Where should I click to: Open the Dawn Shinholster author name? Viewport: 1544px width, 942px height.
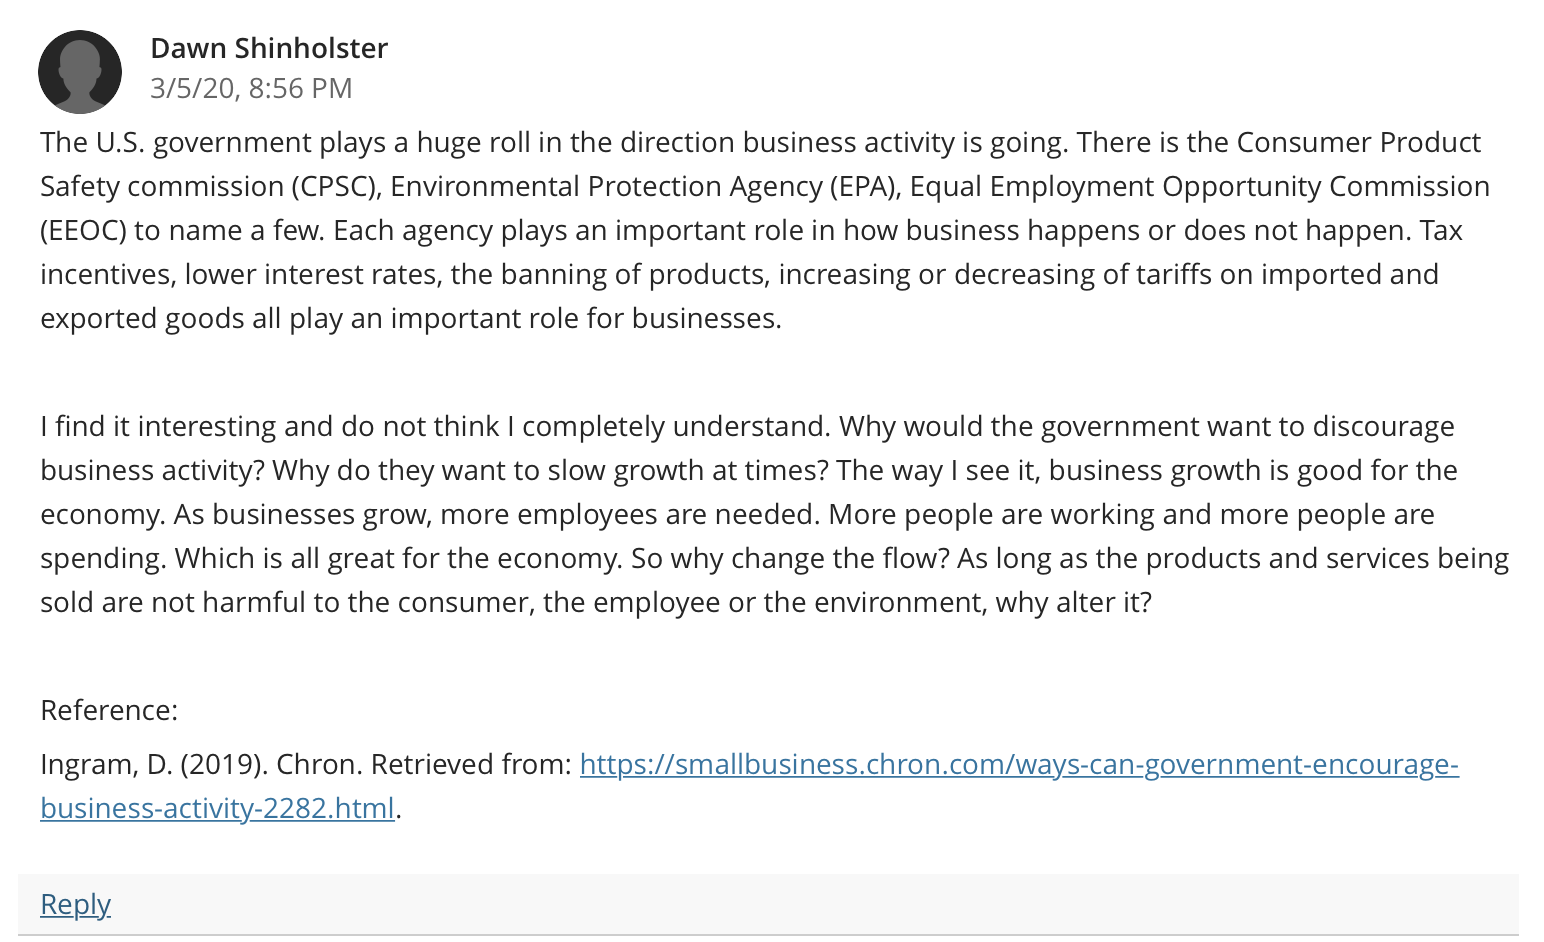(x=269, y=48)
